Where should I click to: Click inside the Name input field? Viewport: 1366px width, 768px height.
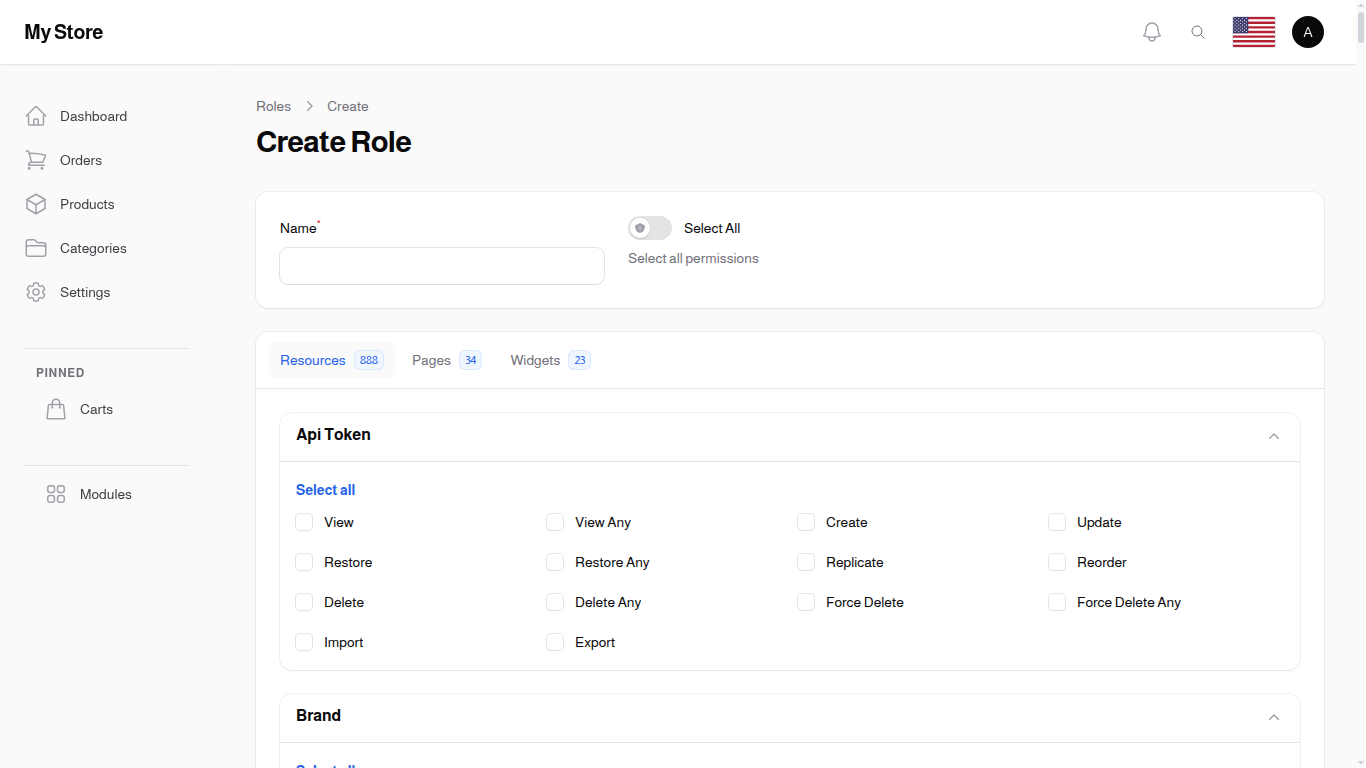click(441, 266)
